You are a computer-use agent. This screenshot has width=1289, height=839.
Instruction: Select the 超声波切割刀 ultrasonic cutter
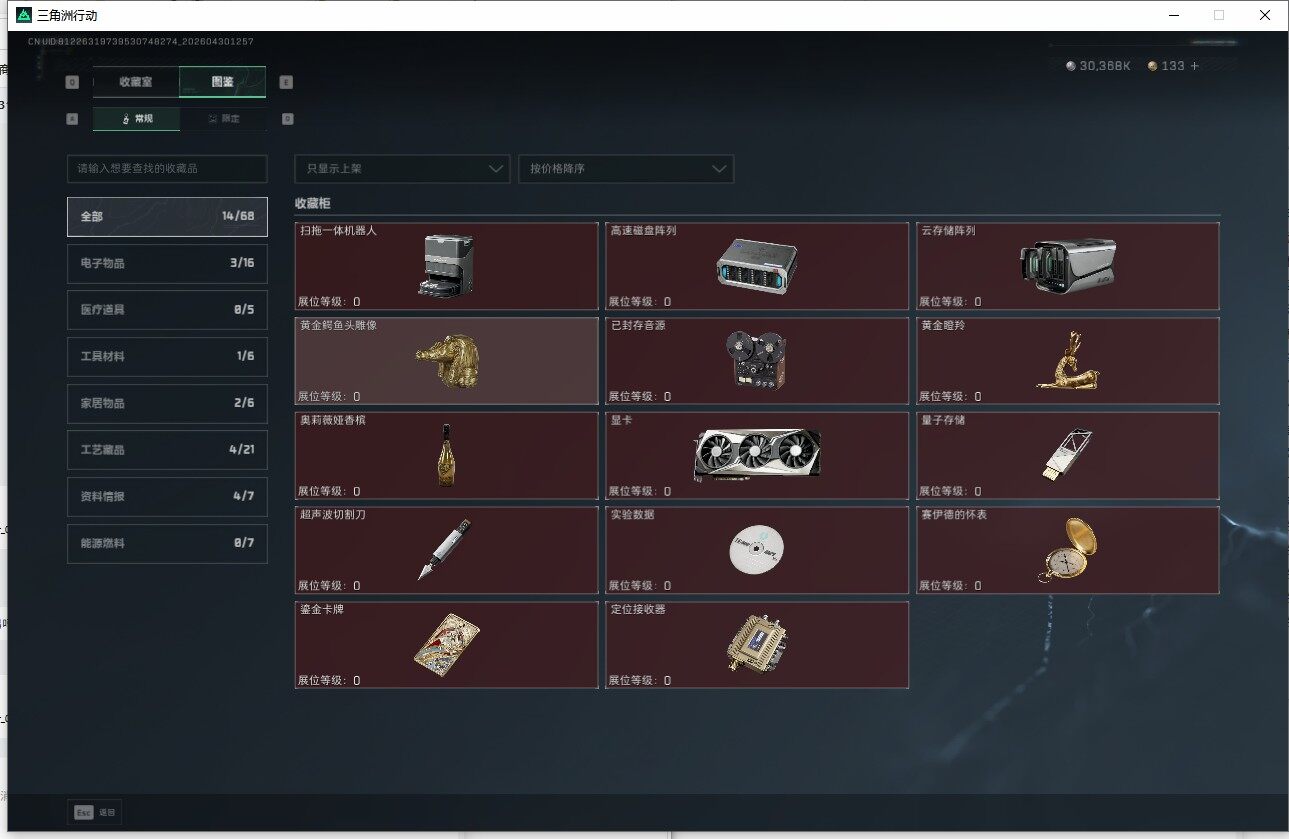point(447,550)
